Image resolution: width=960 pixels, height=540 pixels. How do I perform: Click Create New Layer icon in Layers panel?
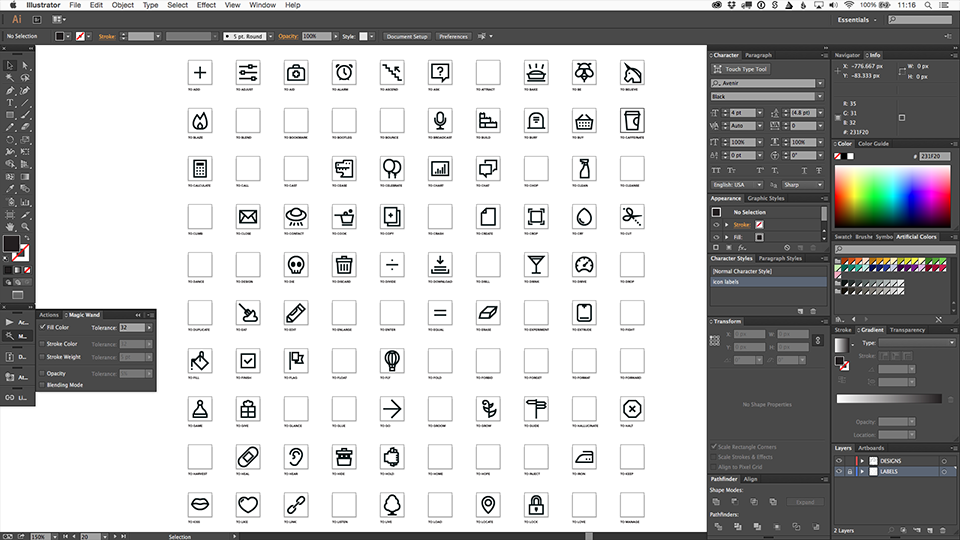930,530
